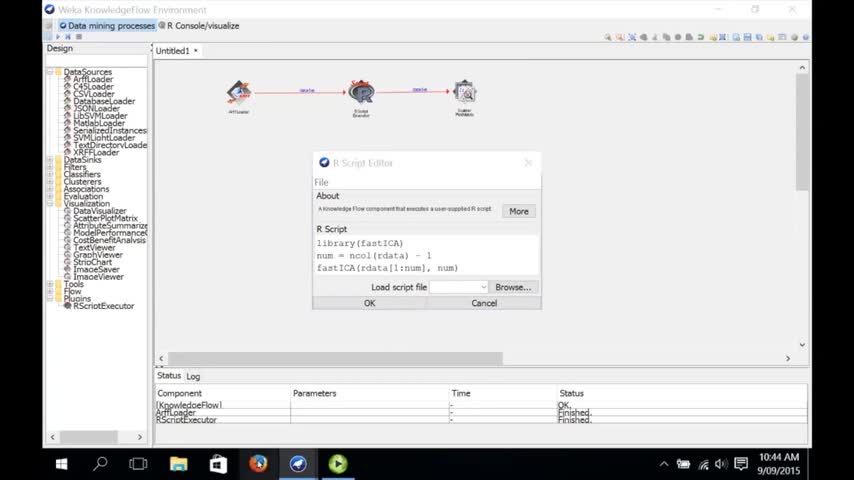This screenshot has height=480, width=854.
Task: Collapse the DataSources tree folder
Action: 50,72
